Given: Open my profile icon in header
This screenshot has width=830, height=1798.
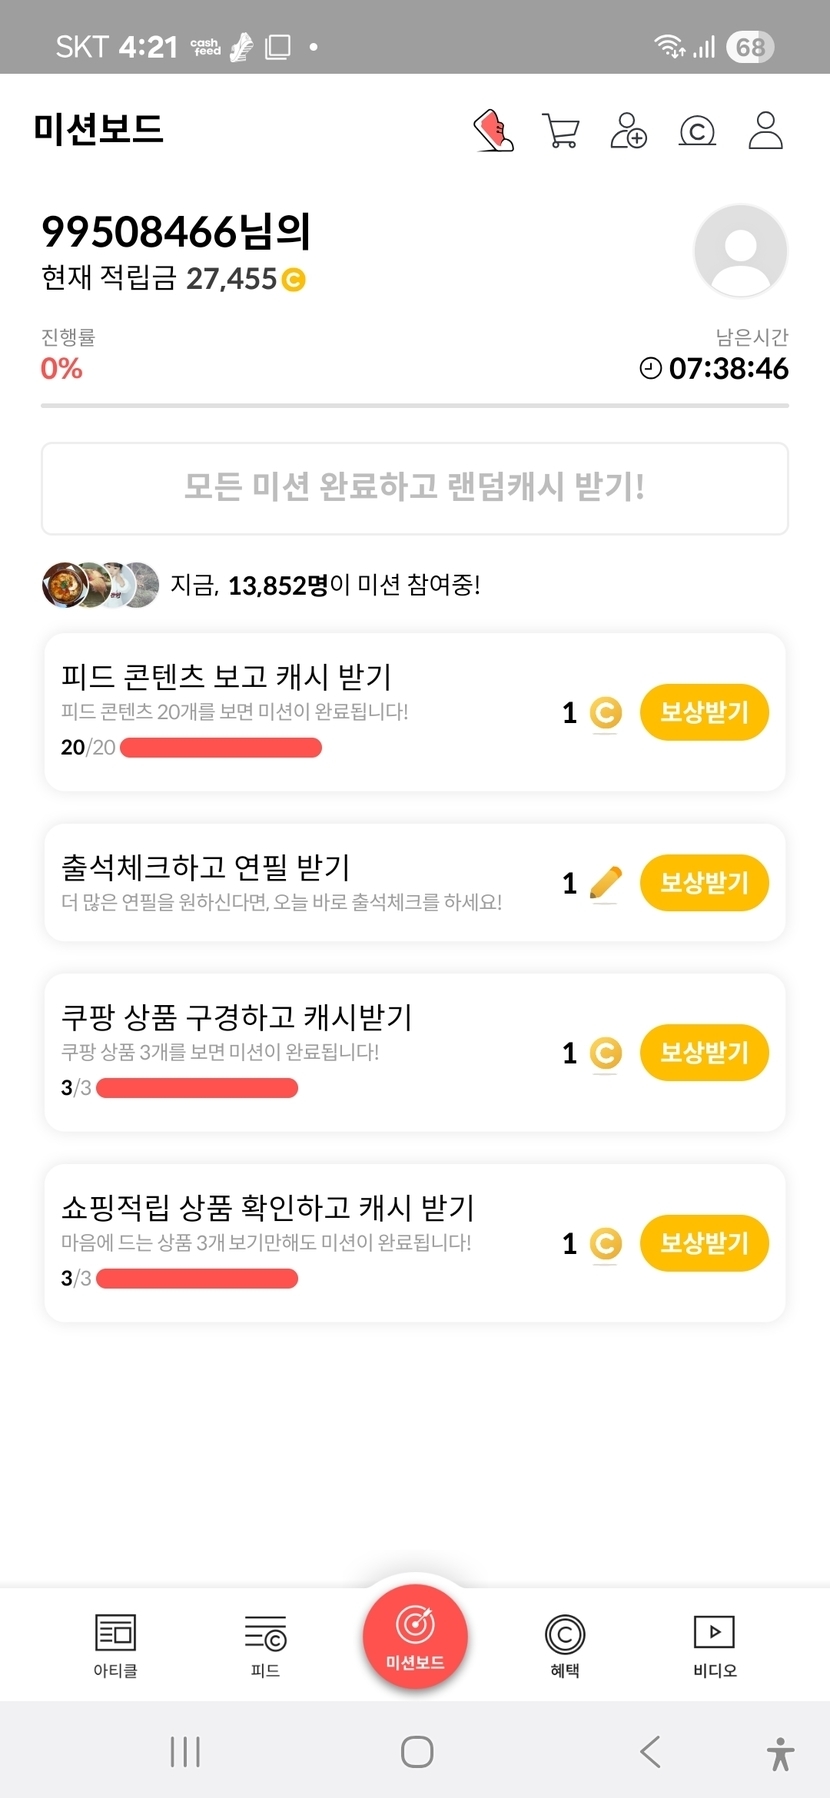Looking at the screenshot, I should 766,131.
